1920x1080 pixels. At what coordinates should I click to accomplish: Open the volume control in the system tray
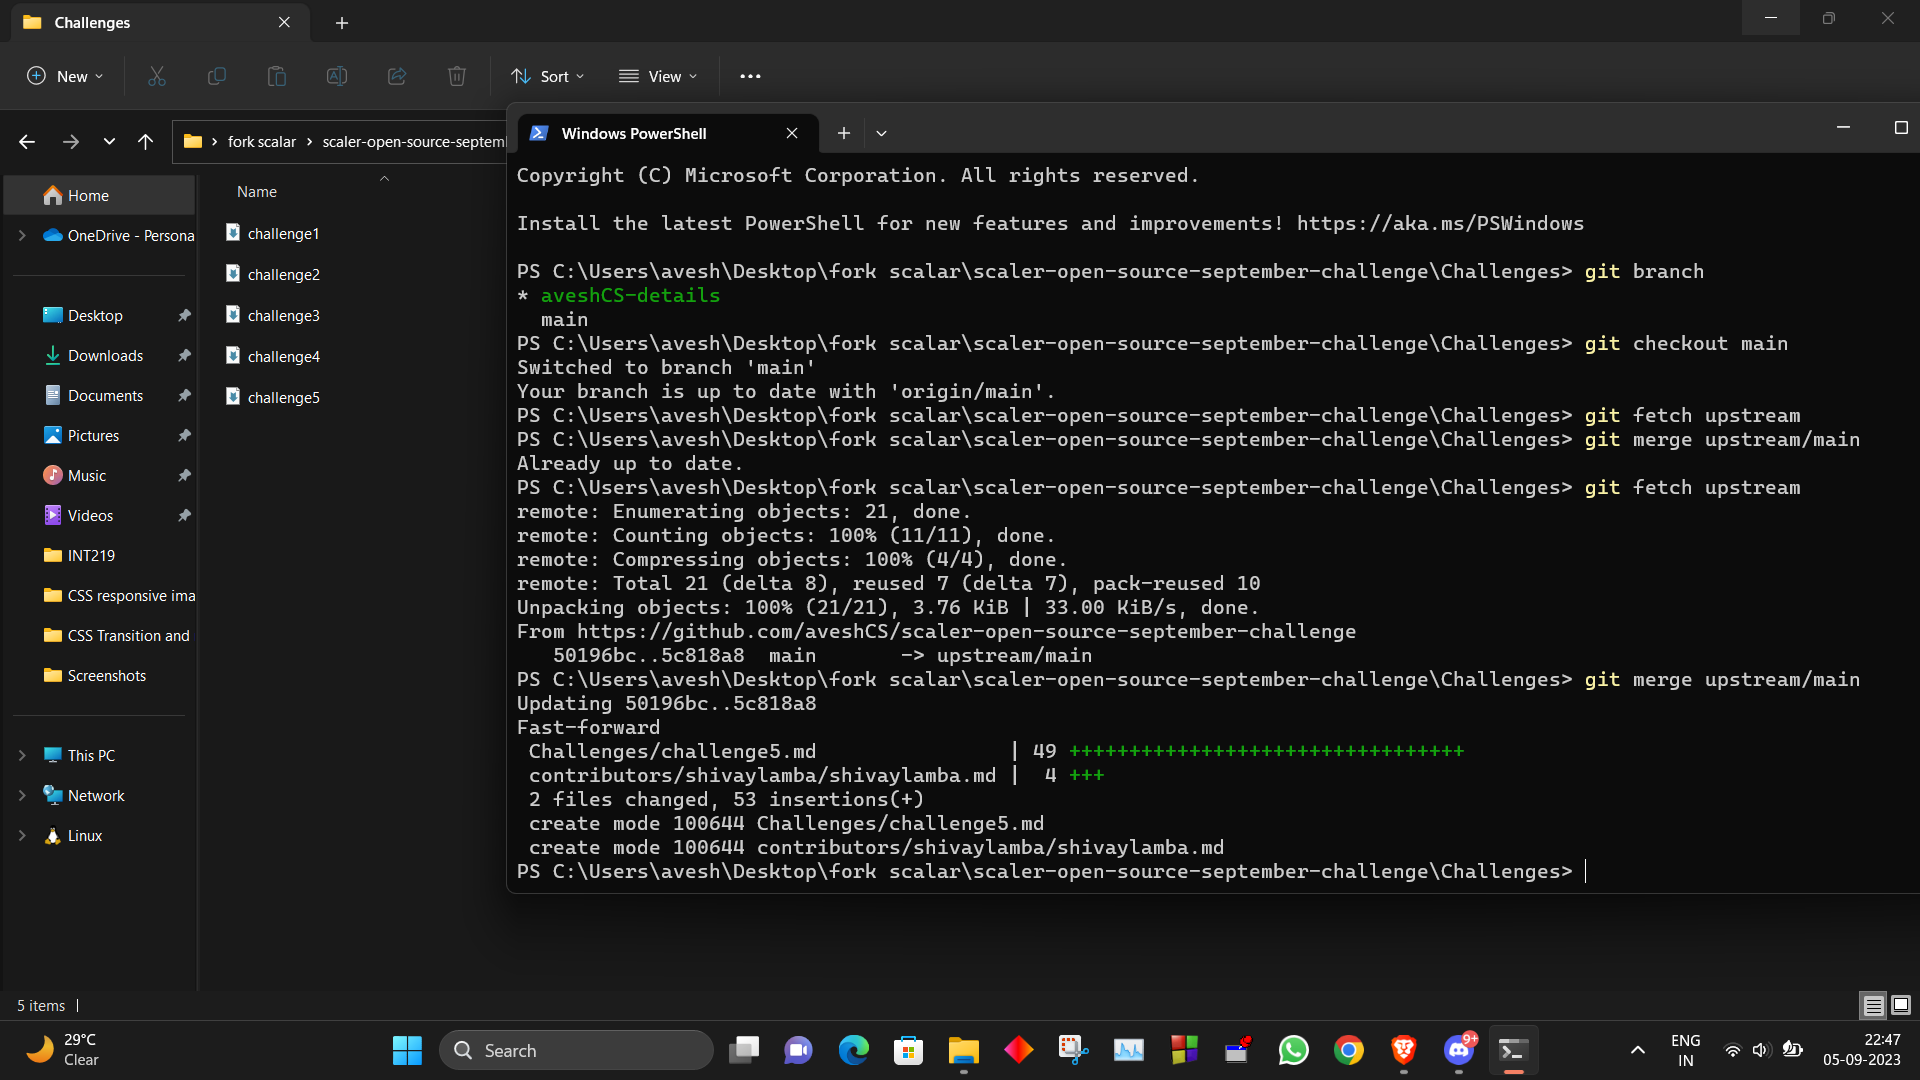click(x=1761, y=1050)
